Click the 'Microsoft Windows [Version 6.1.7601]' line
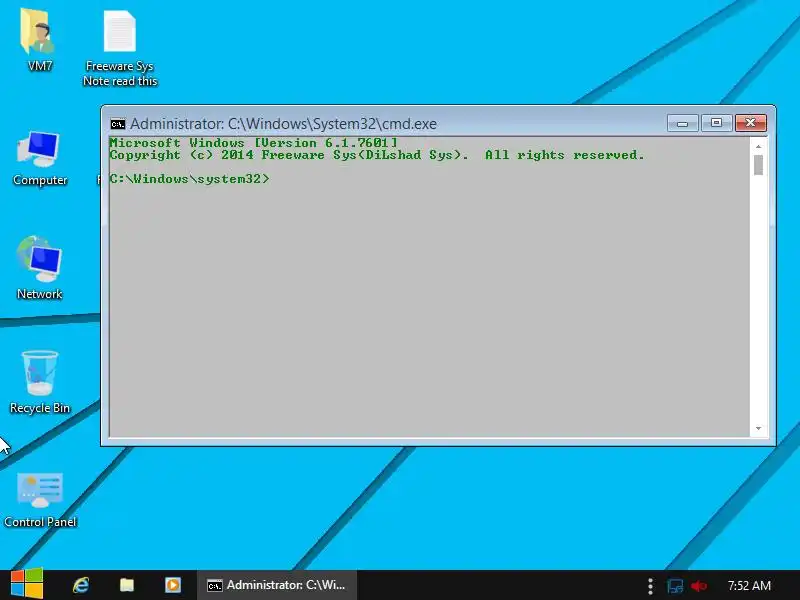Screen dimensions: 800x600 (253, 143)
